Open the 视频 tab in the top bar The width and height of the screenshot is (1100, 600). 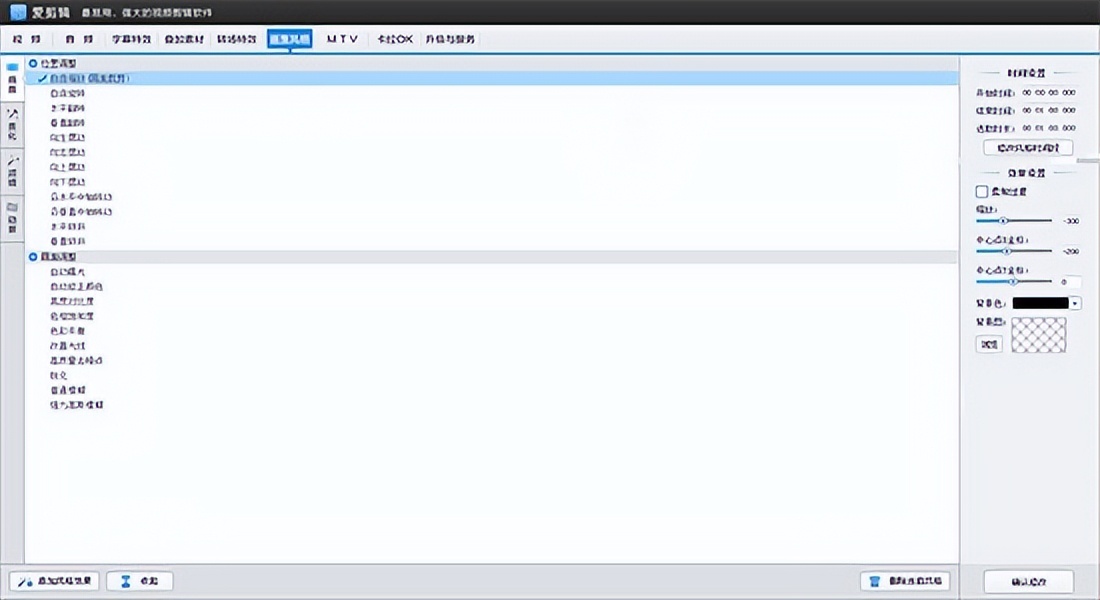[27, 39]
